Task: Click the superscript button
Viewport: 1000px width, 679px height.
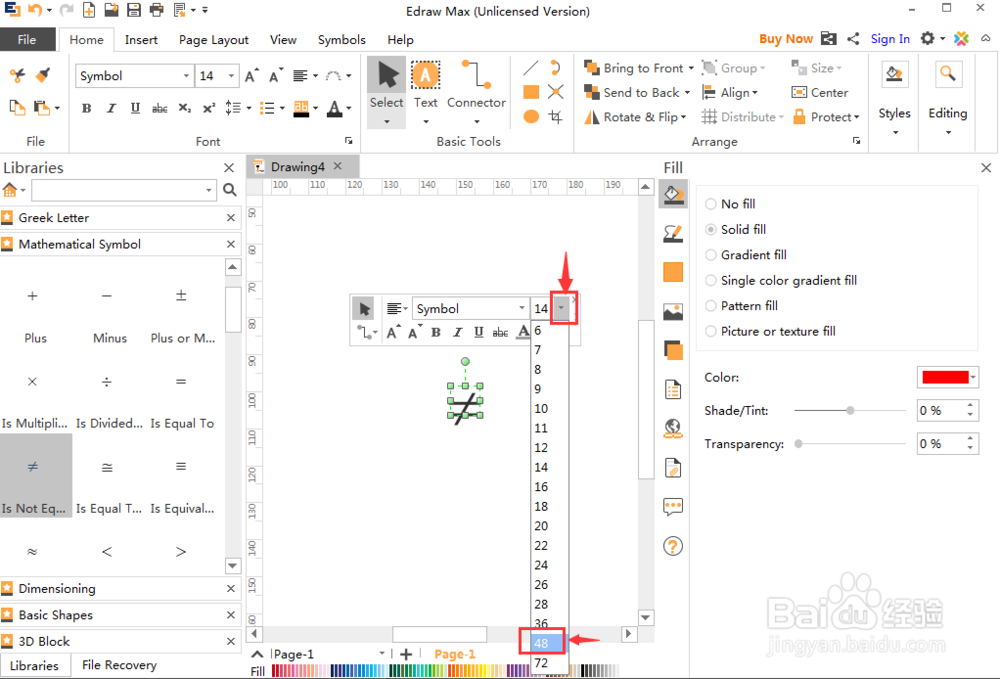Action: (209, 108)
